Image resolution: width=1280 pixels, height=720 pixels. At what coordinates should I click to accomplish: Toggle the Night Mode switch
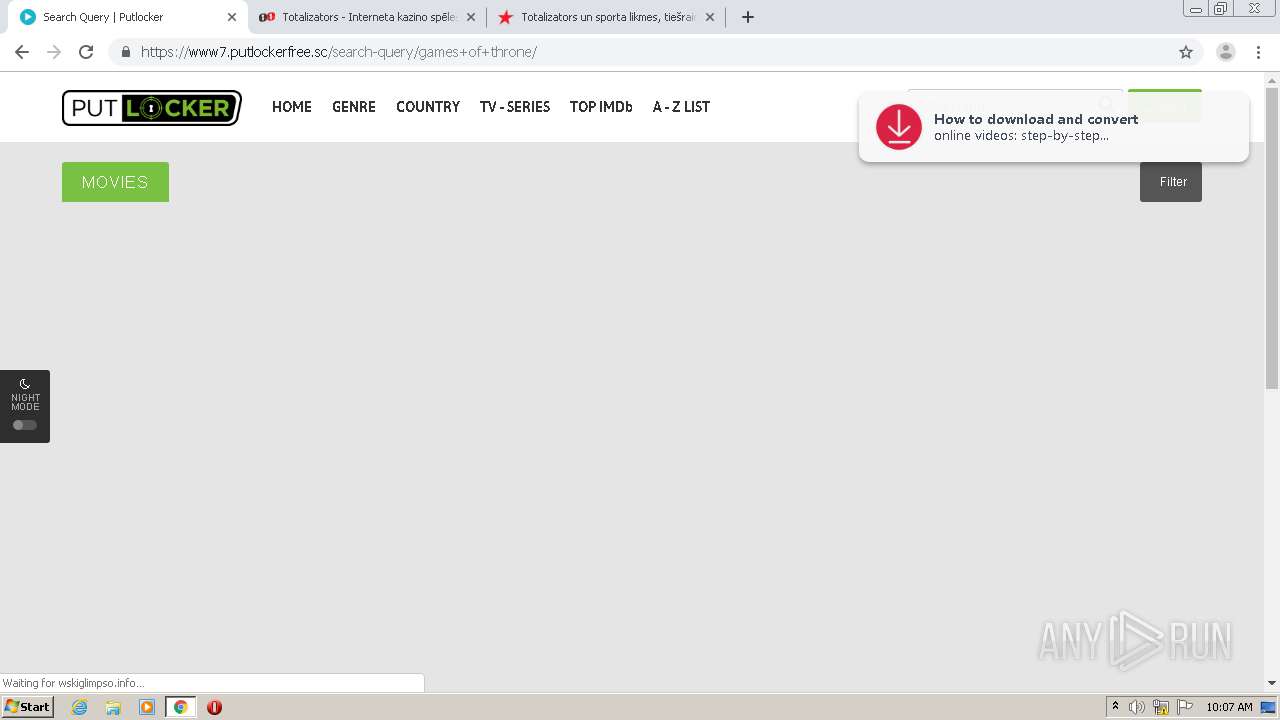click(x=25, y=425)
